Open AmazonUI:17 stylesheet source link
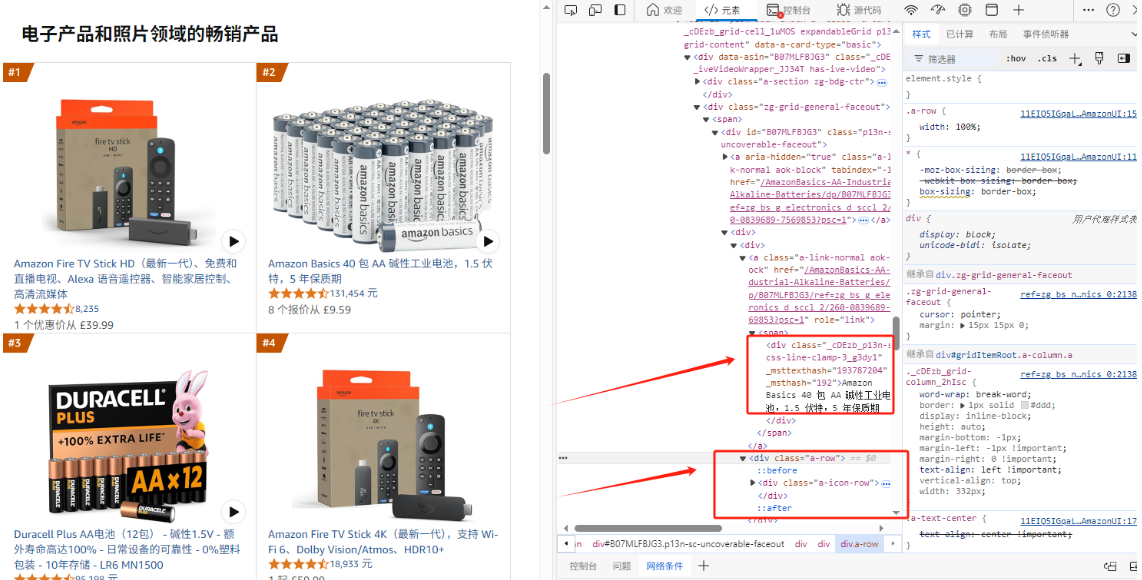1142x580 pixels. point(1078,522)
